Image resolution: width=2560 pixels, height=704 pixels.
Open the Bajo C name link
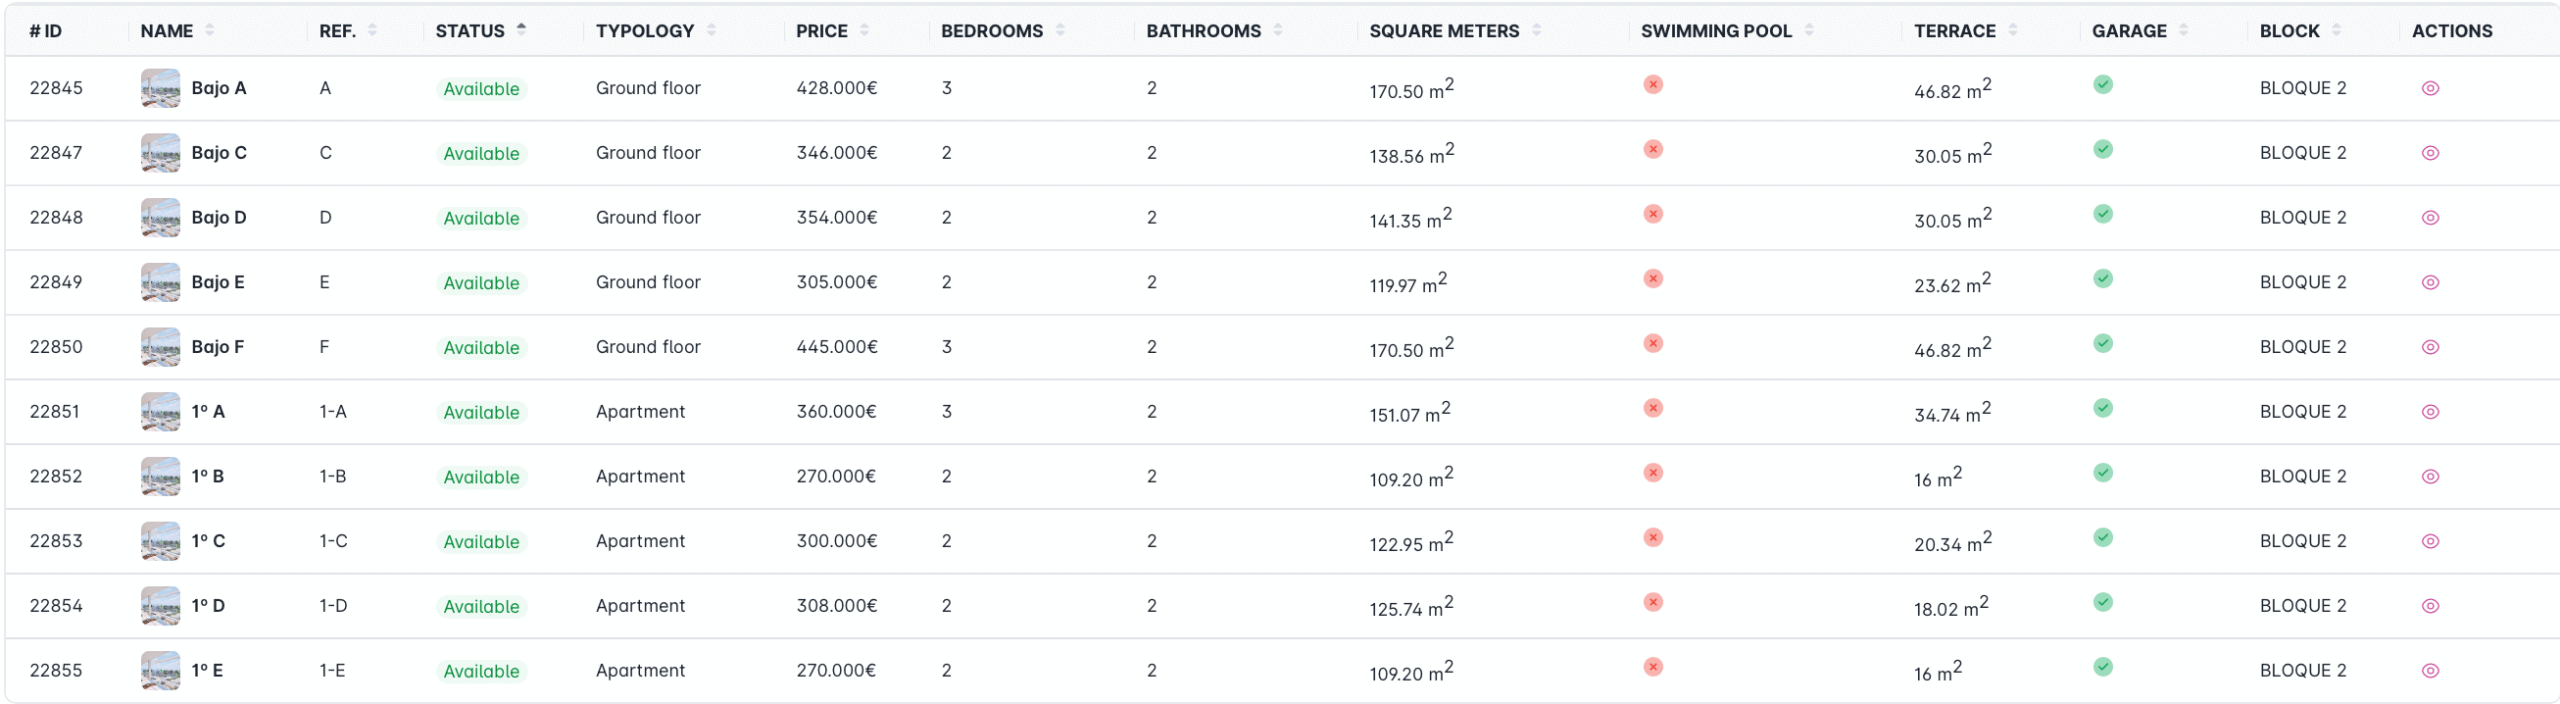point(219,153)
